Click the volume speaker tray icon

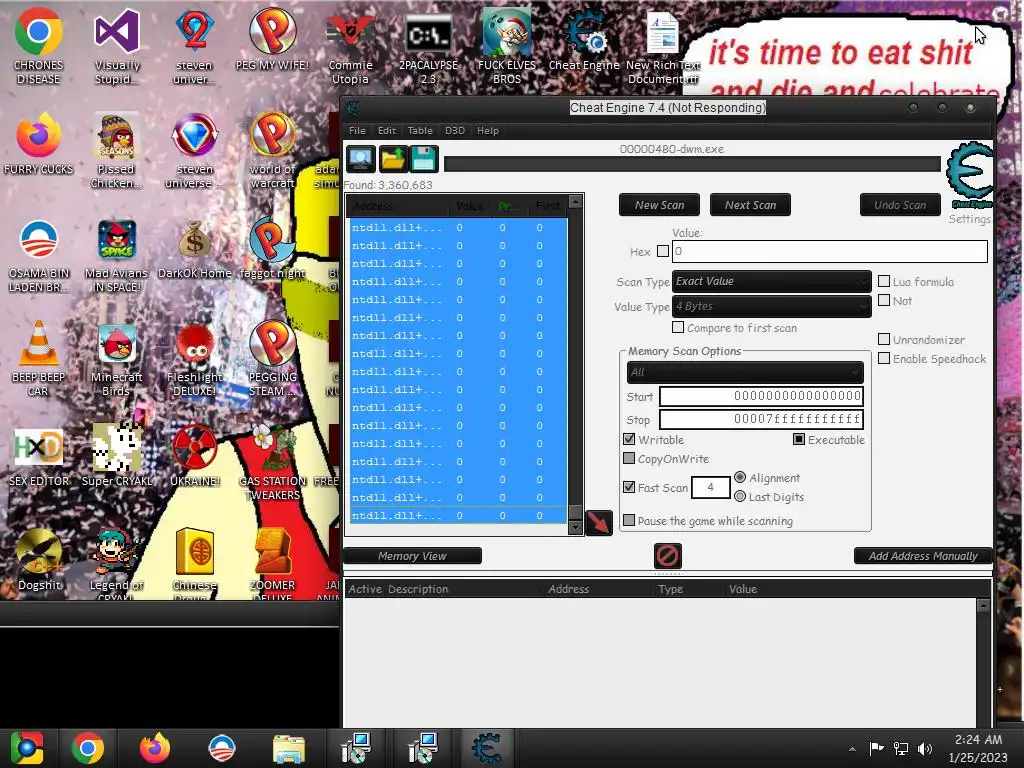(925, 748)
